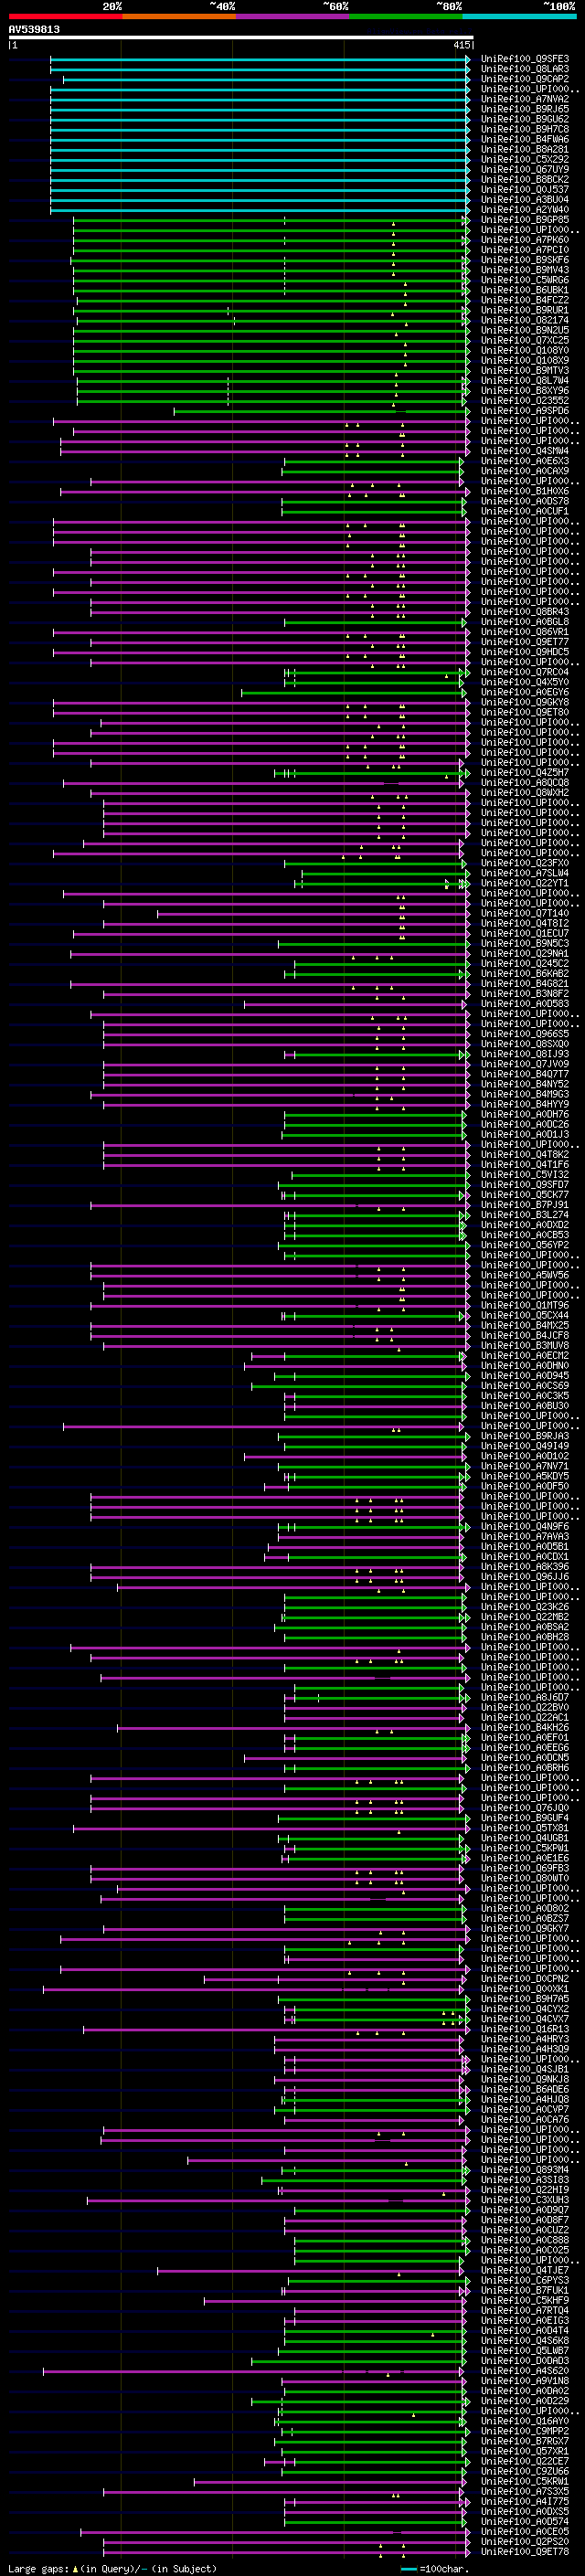
Task: Open UniRef100_Q4SMW4 hit
Action: click(525, 451)
